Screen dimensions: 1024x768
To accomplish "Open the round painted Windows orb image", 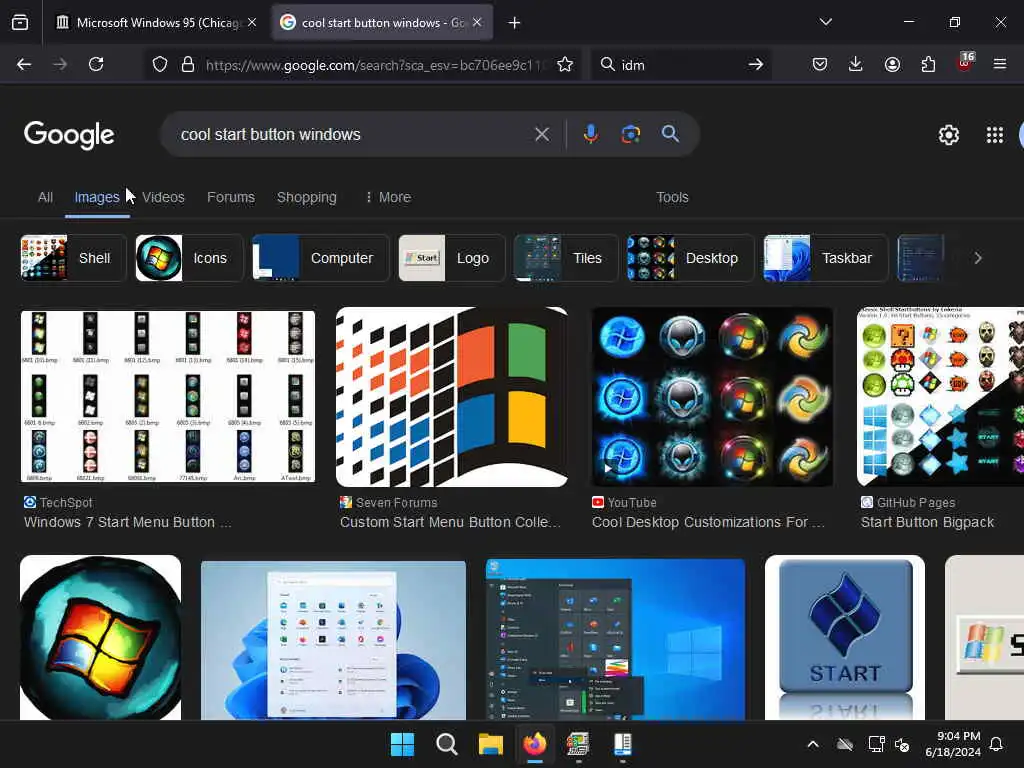I will tap(101, 637).
